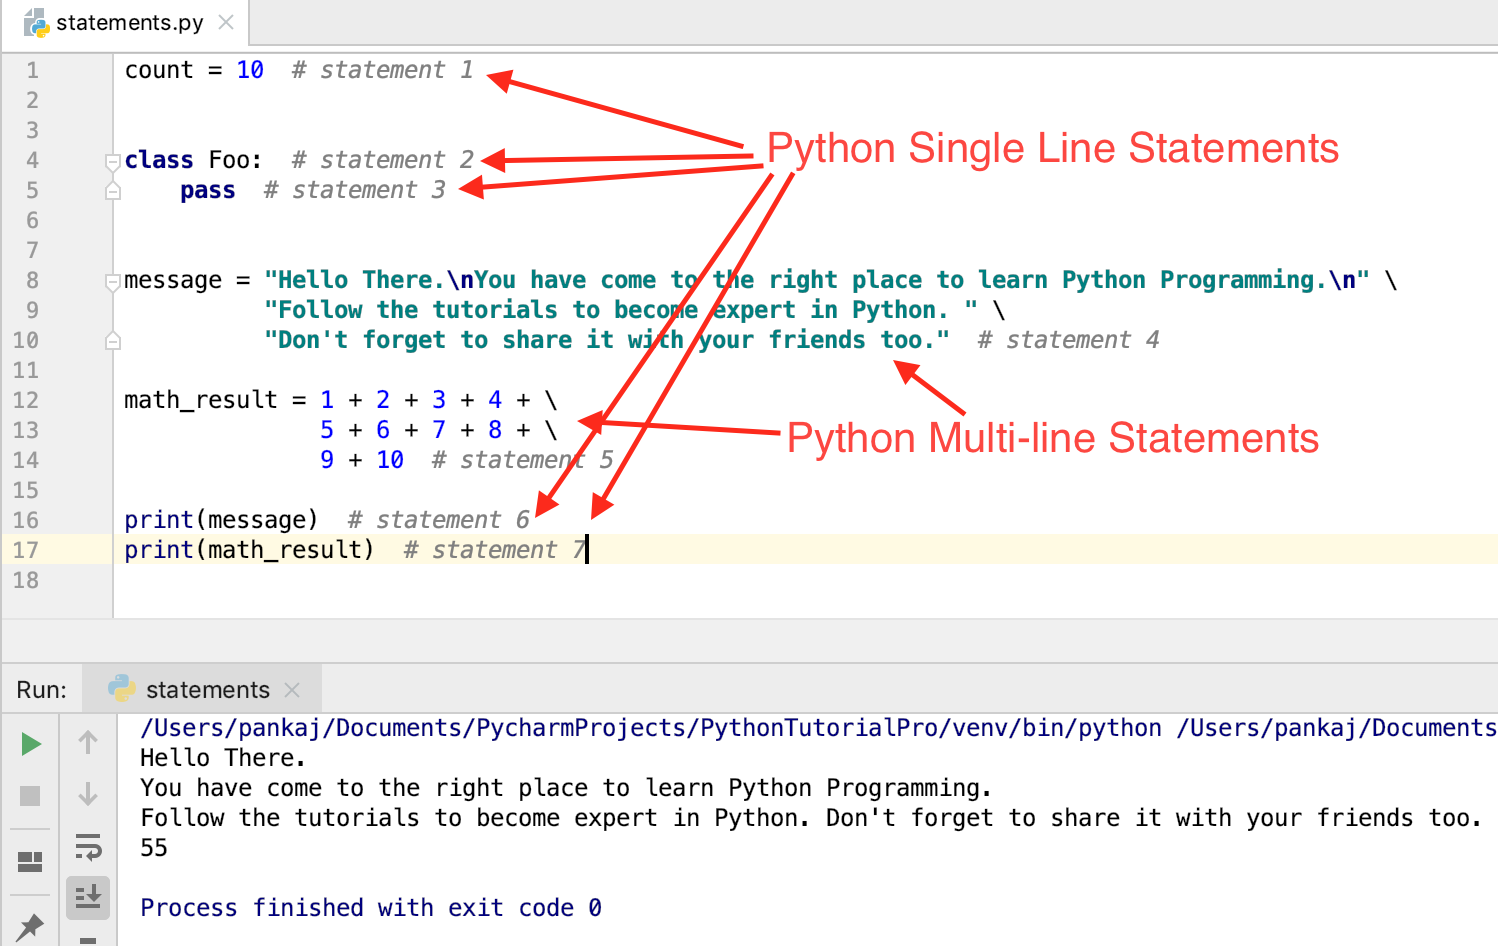Click the fold marker beside pass statement
Image resolution: width=1498 pixels, height=946 pixels.
click(x=113, y=193)
